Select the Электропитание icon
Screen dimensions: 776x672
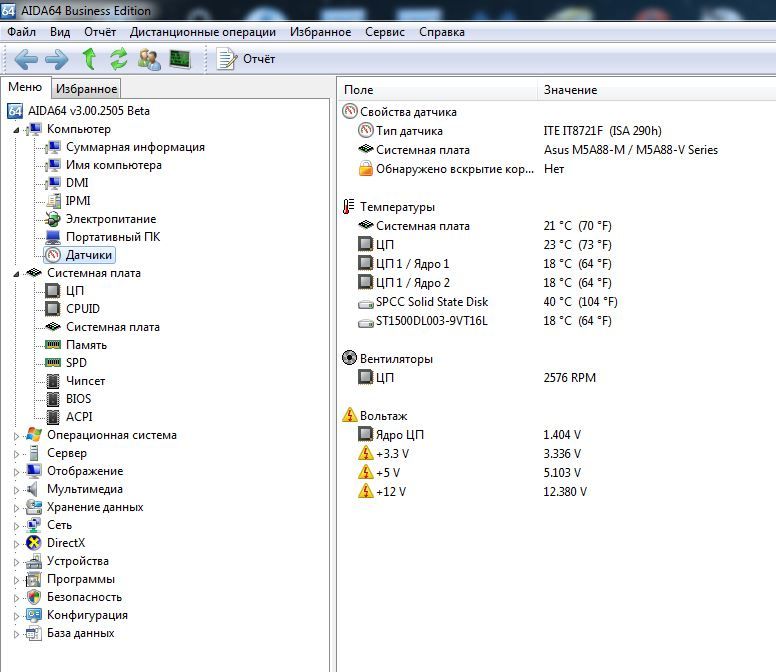coord(52,219)
